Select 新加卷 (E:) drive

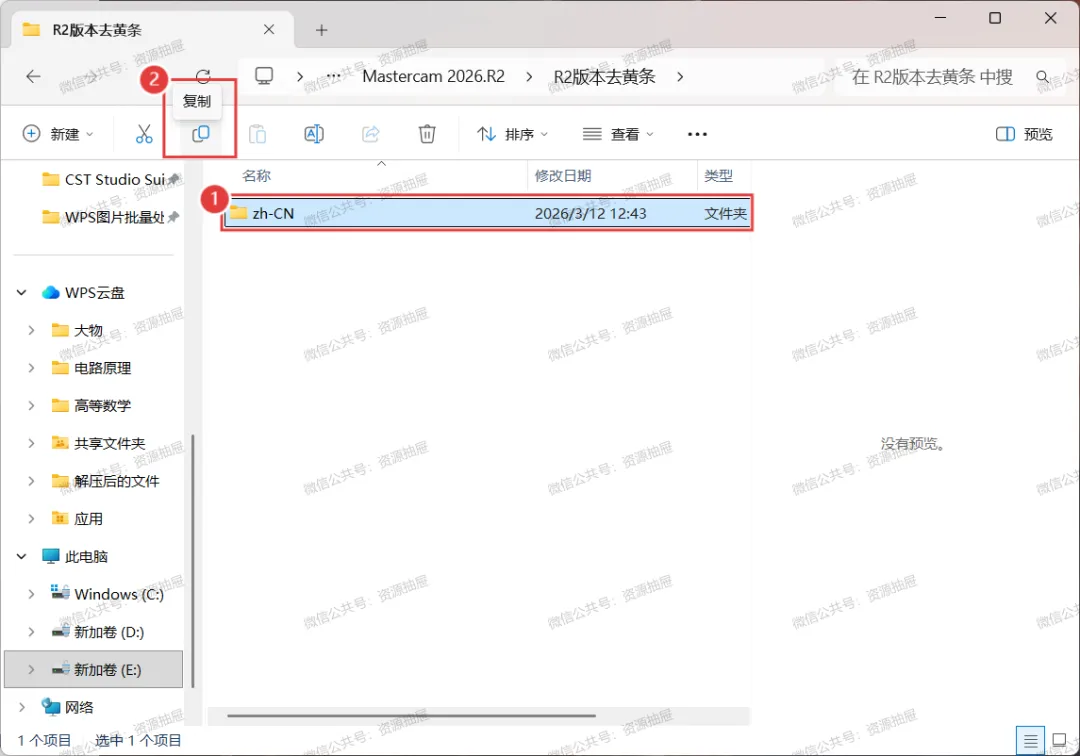tap(94, 670)
